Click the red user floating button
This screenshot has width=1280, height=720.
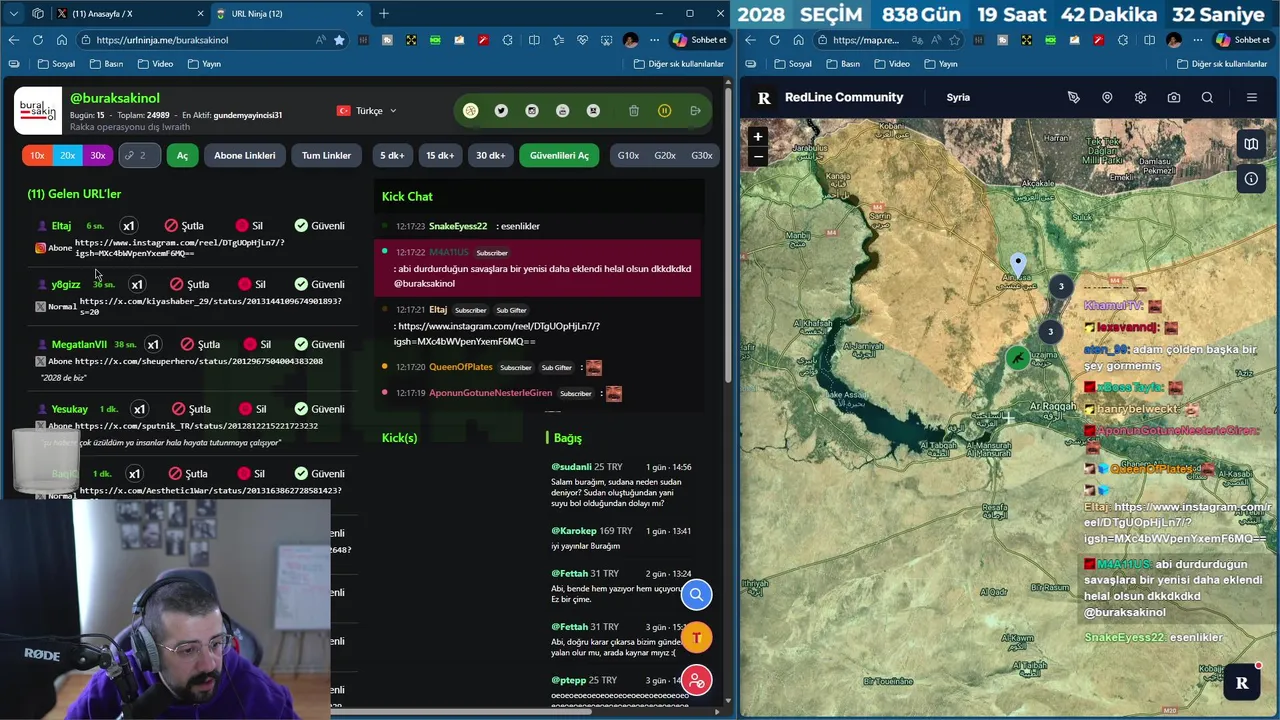click(x=697, y=681)
